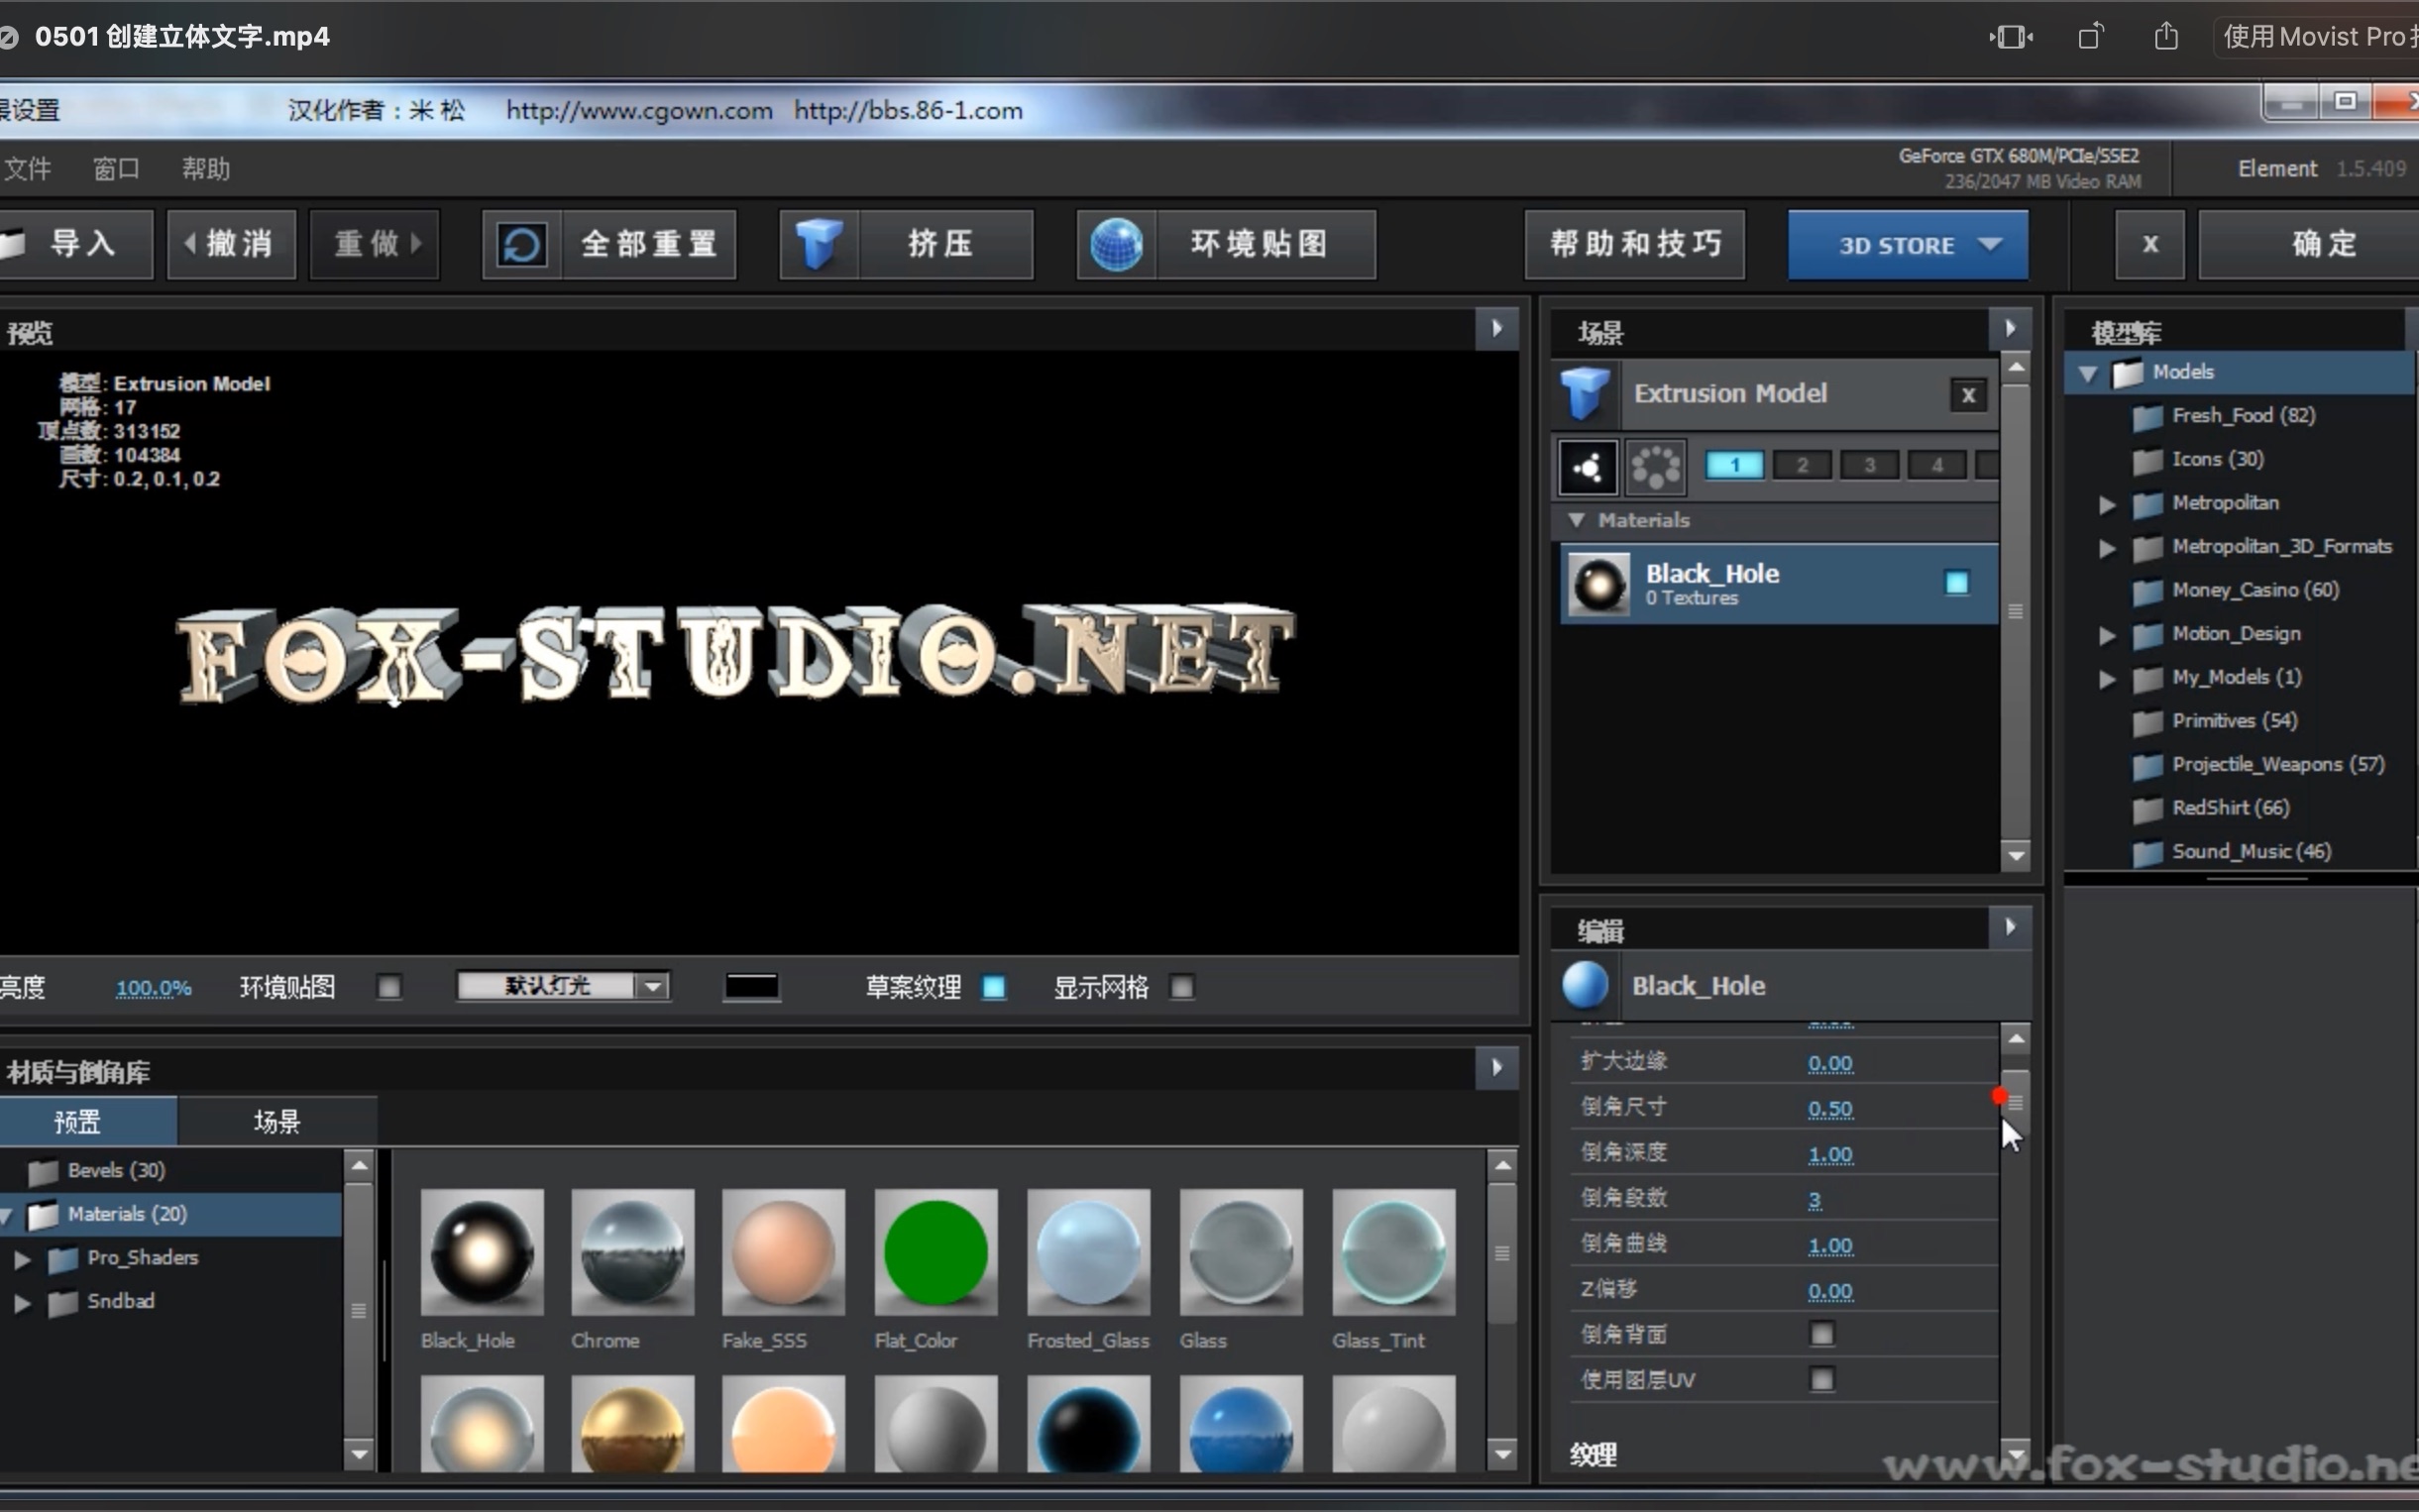Switch to the 场景 tab in materials panel
The height and width of the screenshot is (1512, 2419).
(x=277, y=1120)
